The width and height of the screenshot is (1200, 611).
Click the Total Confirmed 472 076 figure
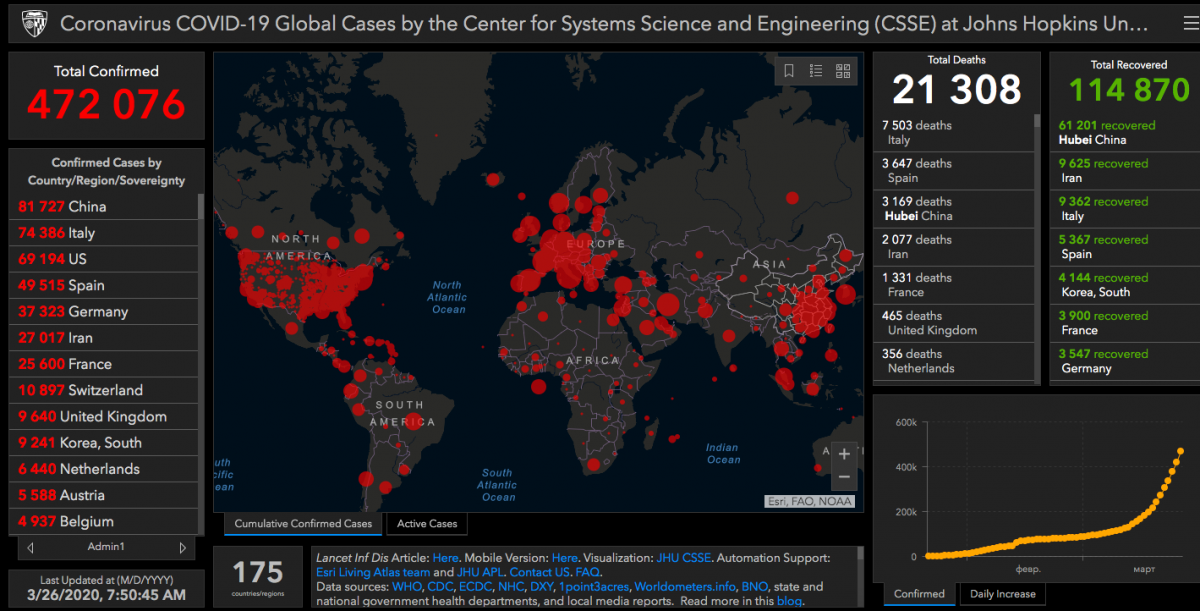pyautogui.click(x=106, y=104)
